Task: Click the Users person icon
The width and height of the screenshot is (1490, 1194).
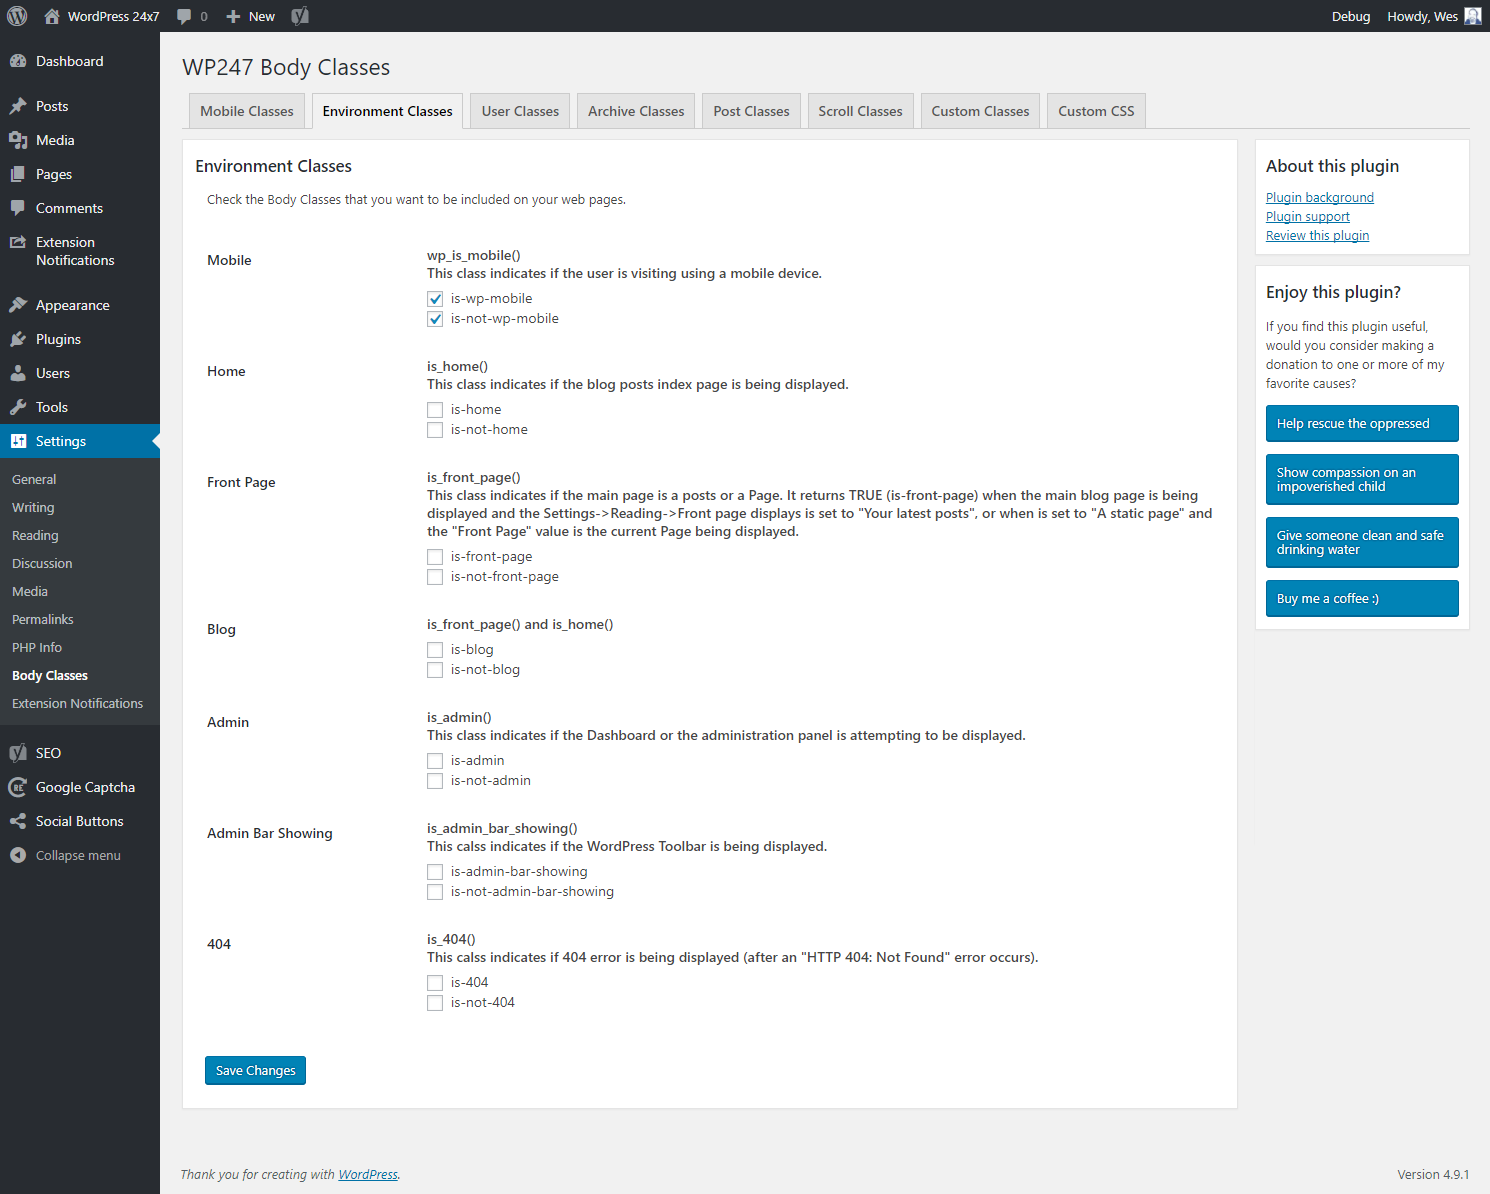Action: click(18, 373)
